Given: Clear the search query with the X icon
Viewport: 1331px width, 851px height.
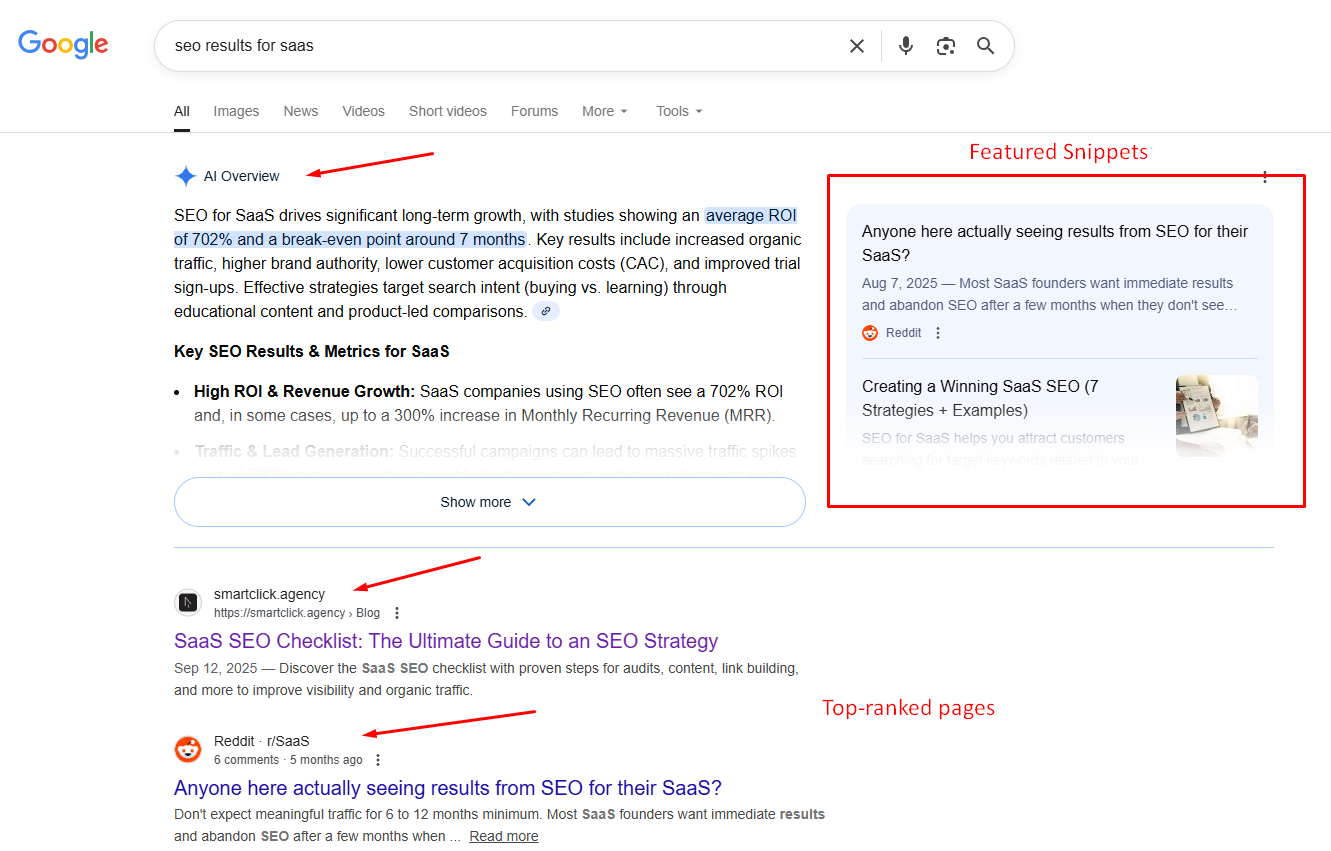Looking at the screenshot, I should (857, 45).
